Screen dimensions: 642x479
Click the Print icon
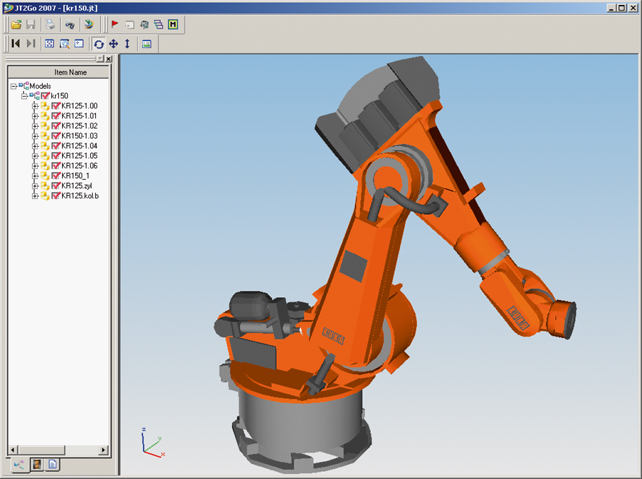tap(50, 25)
